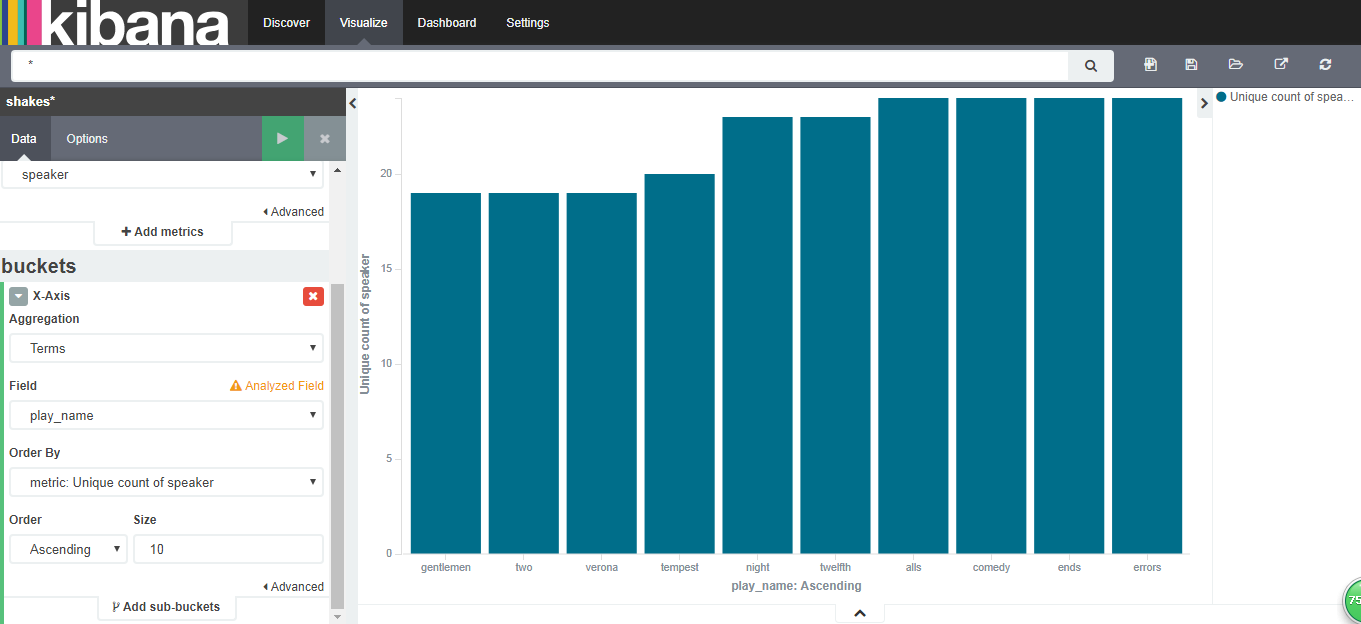Click the bar for alls

point(913,326)
